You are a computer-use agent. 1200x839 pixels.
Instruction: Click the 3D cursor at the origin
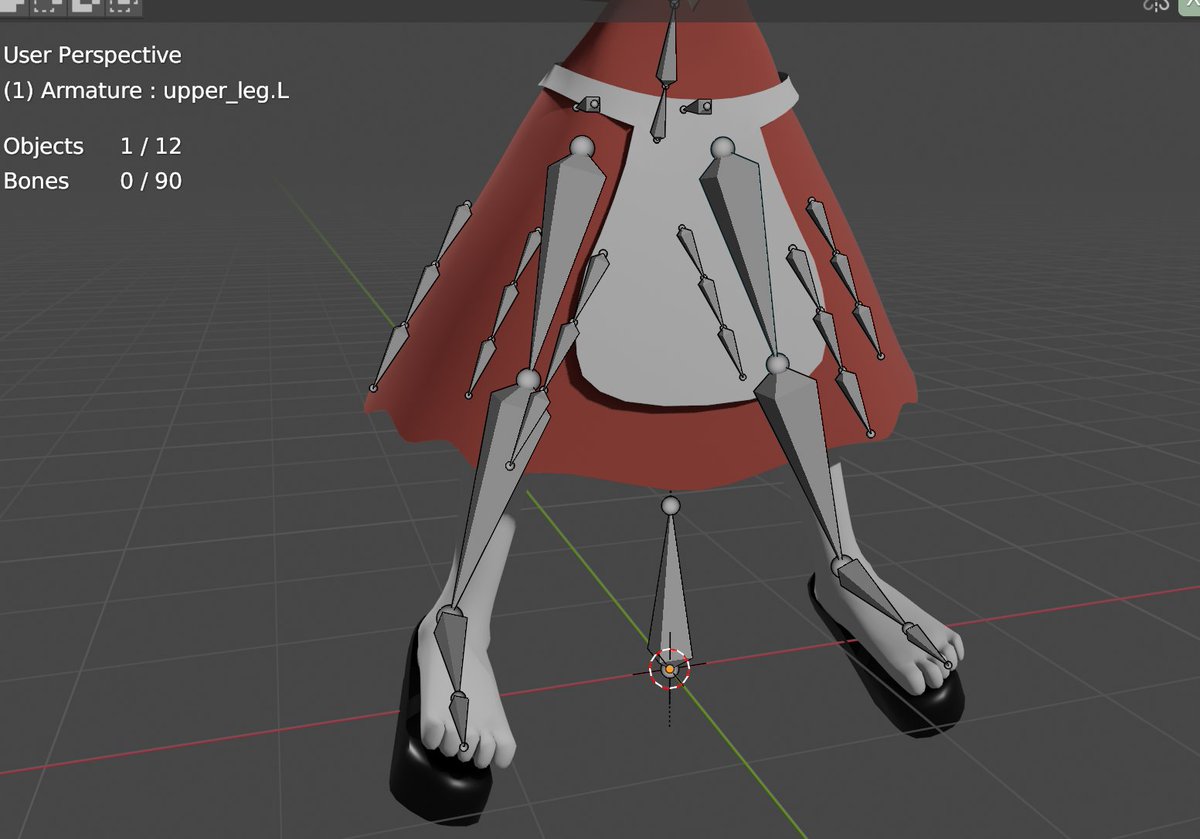click(669, 669)
